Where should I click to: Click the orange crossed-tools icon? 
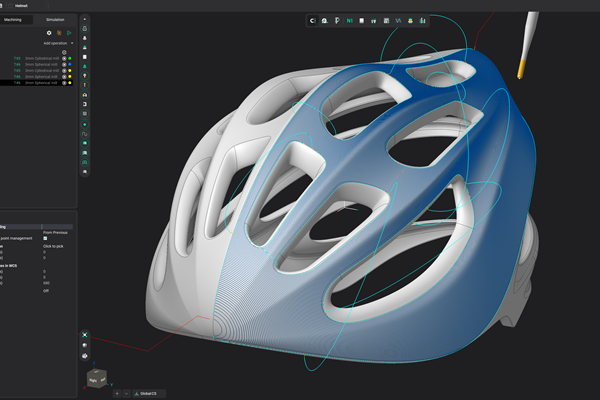(59, 33)
